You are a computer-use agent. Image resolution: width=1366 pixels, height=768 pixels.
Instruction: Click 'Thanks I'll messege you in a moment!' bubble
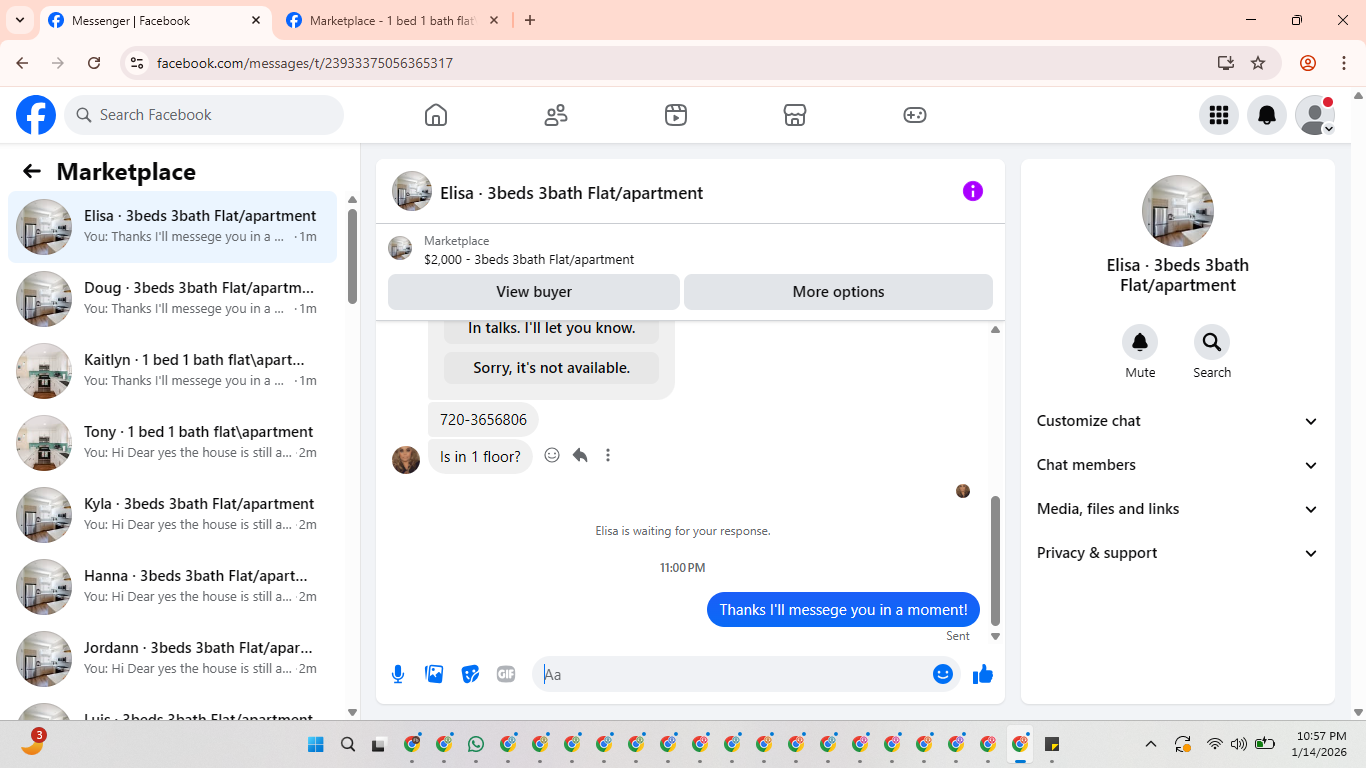[843, 610]
